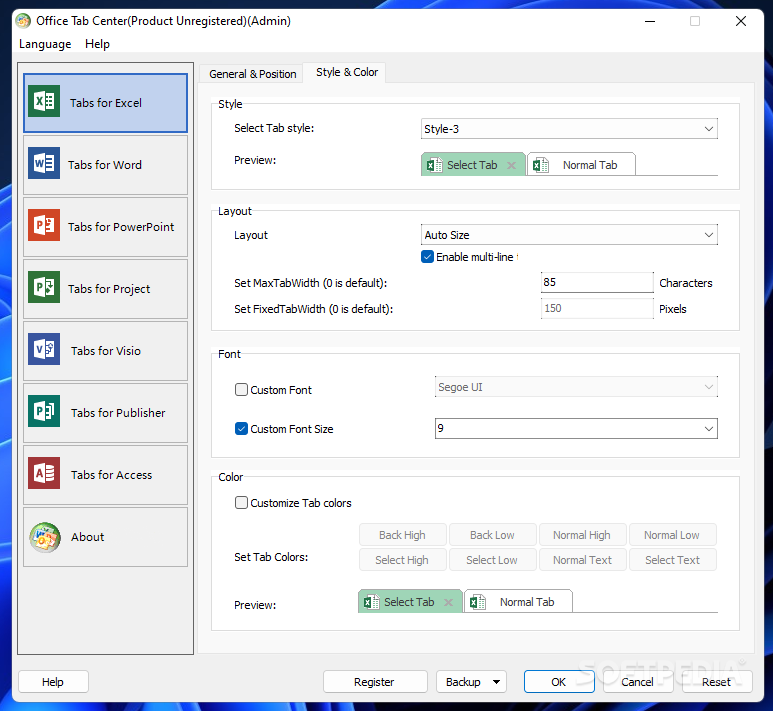Click the Help button at bottom left
773x711 pixels.
pyautogui.click(x=53, y=681)
